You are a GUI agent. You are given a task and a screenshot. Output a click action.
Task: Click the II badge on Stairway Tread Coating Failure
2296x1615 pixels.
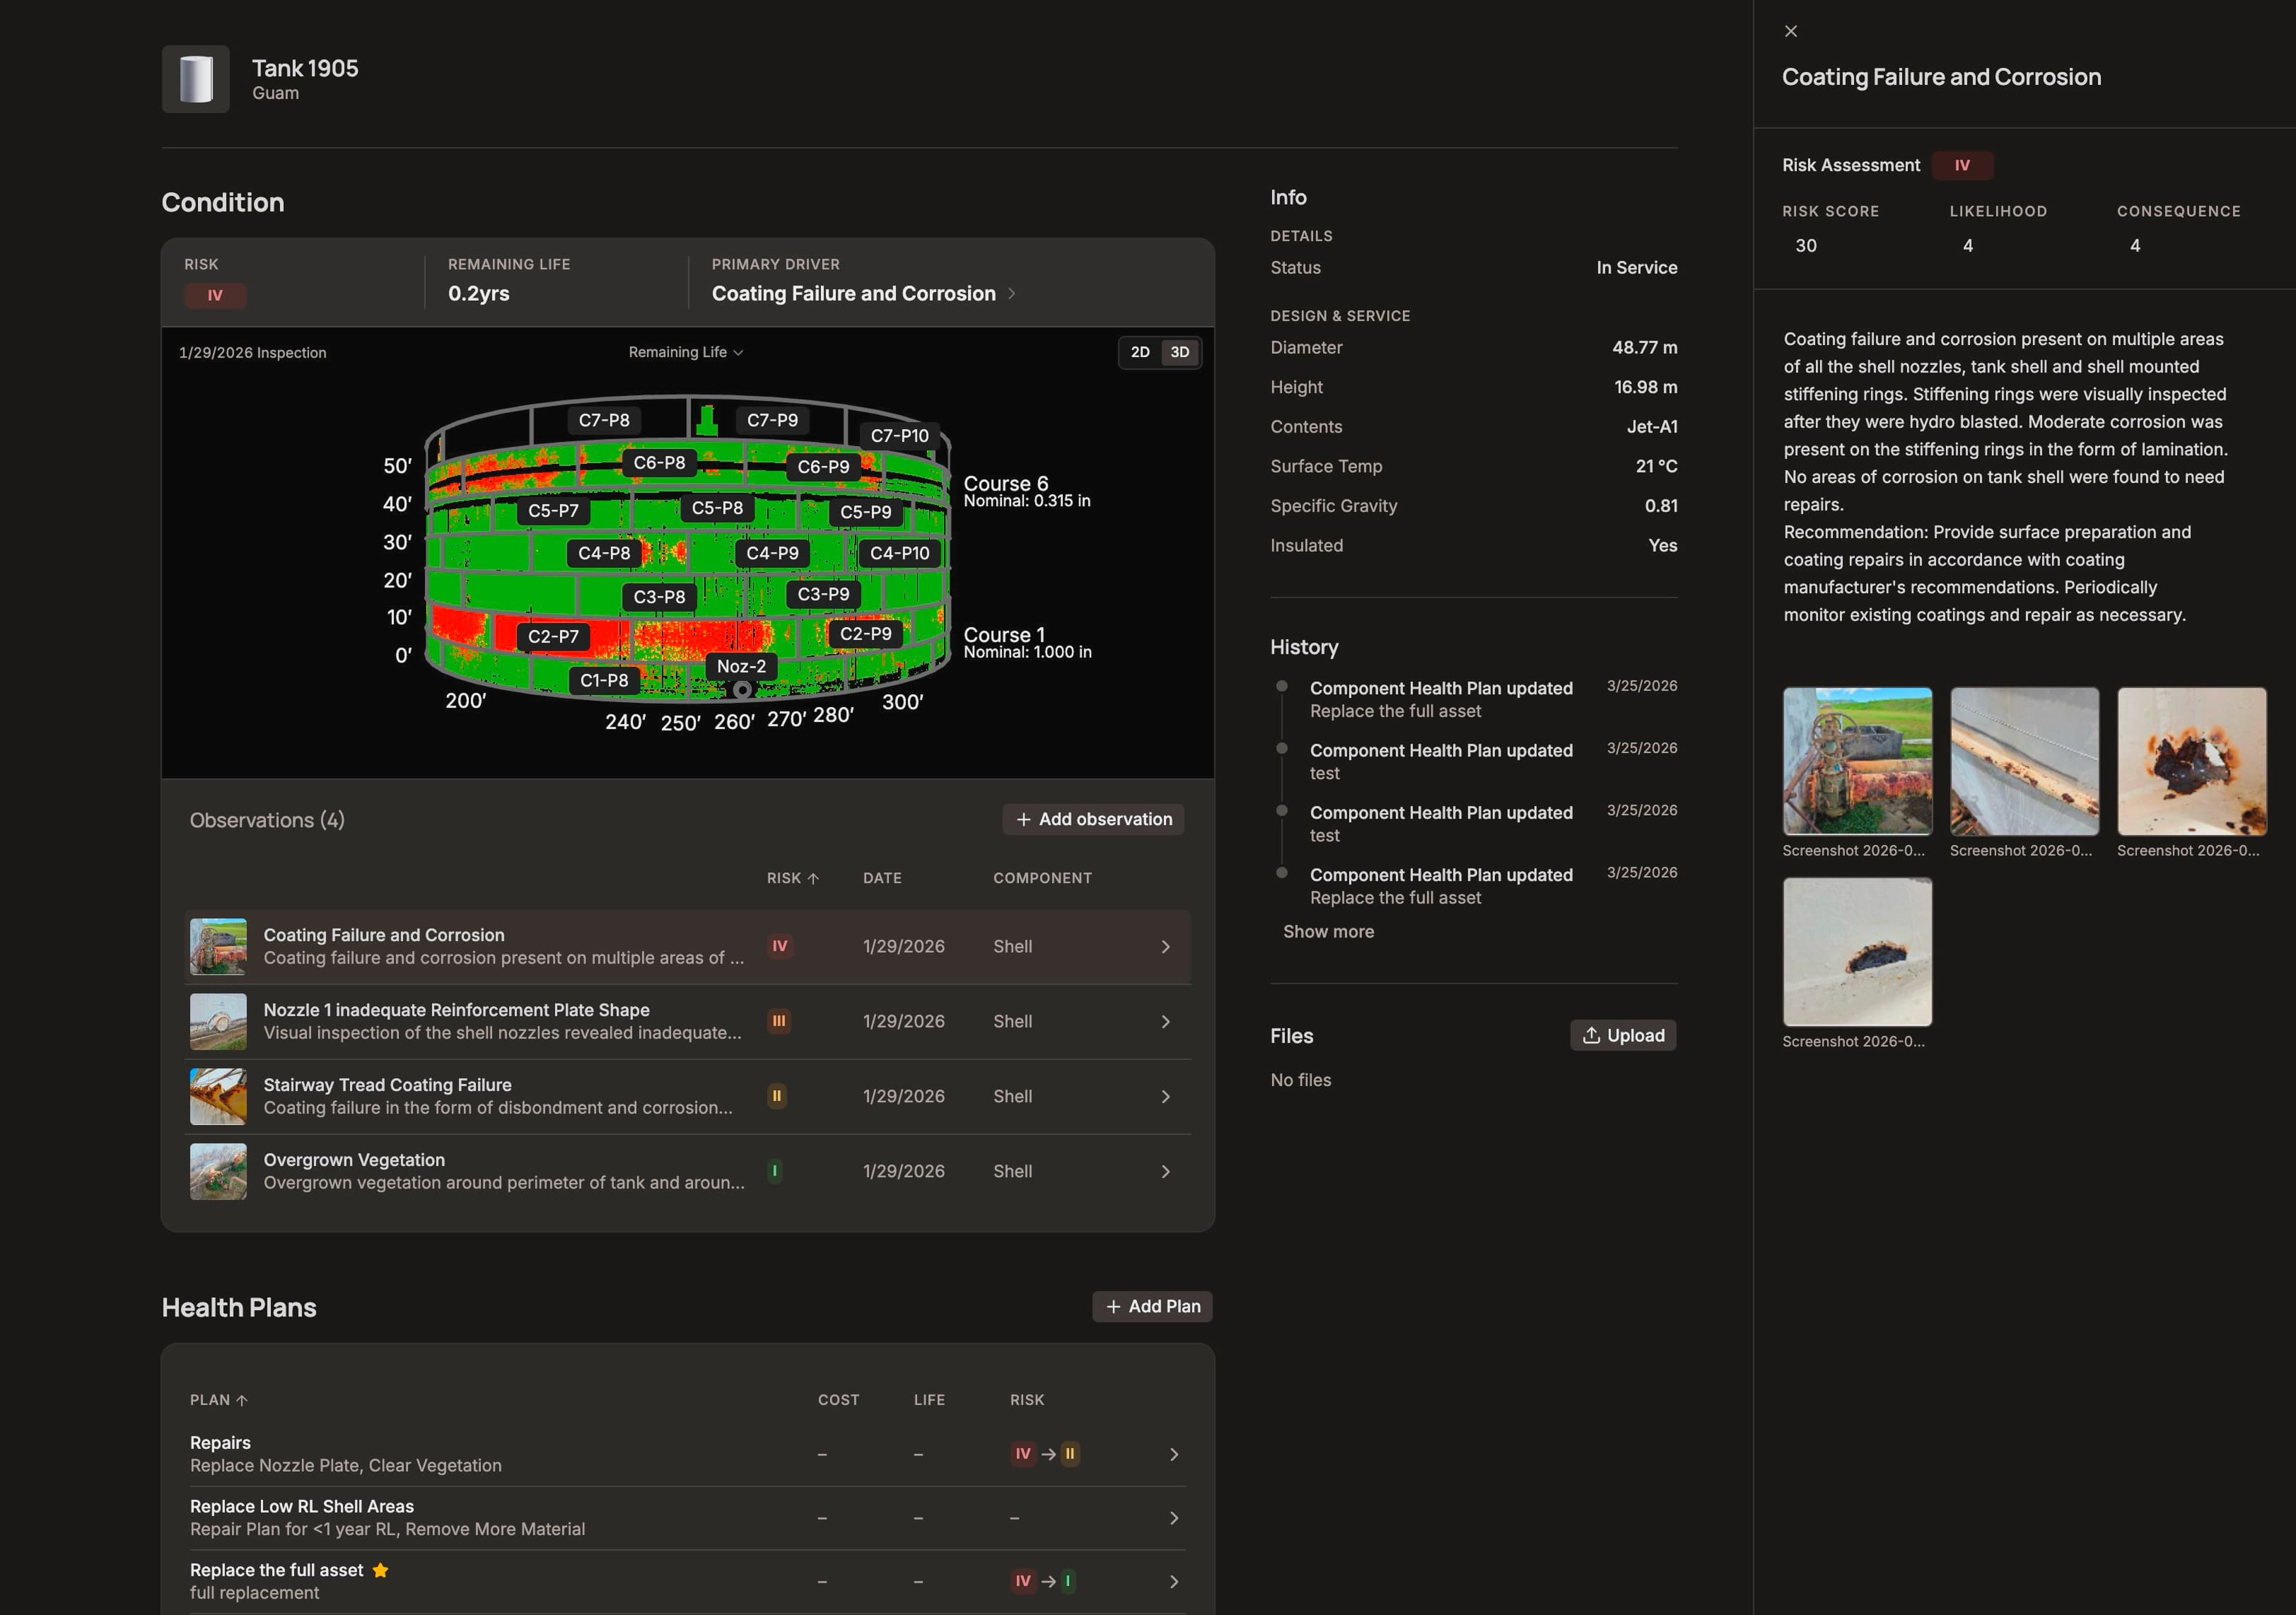(777, 1096)
